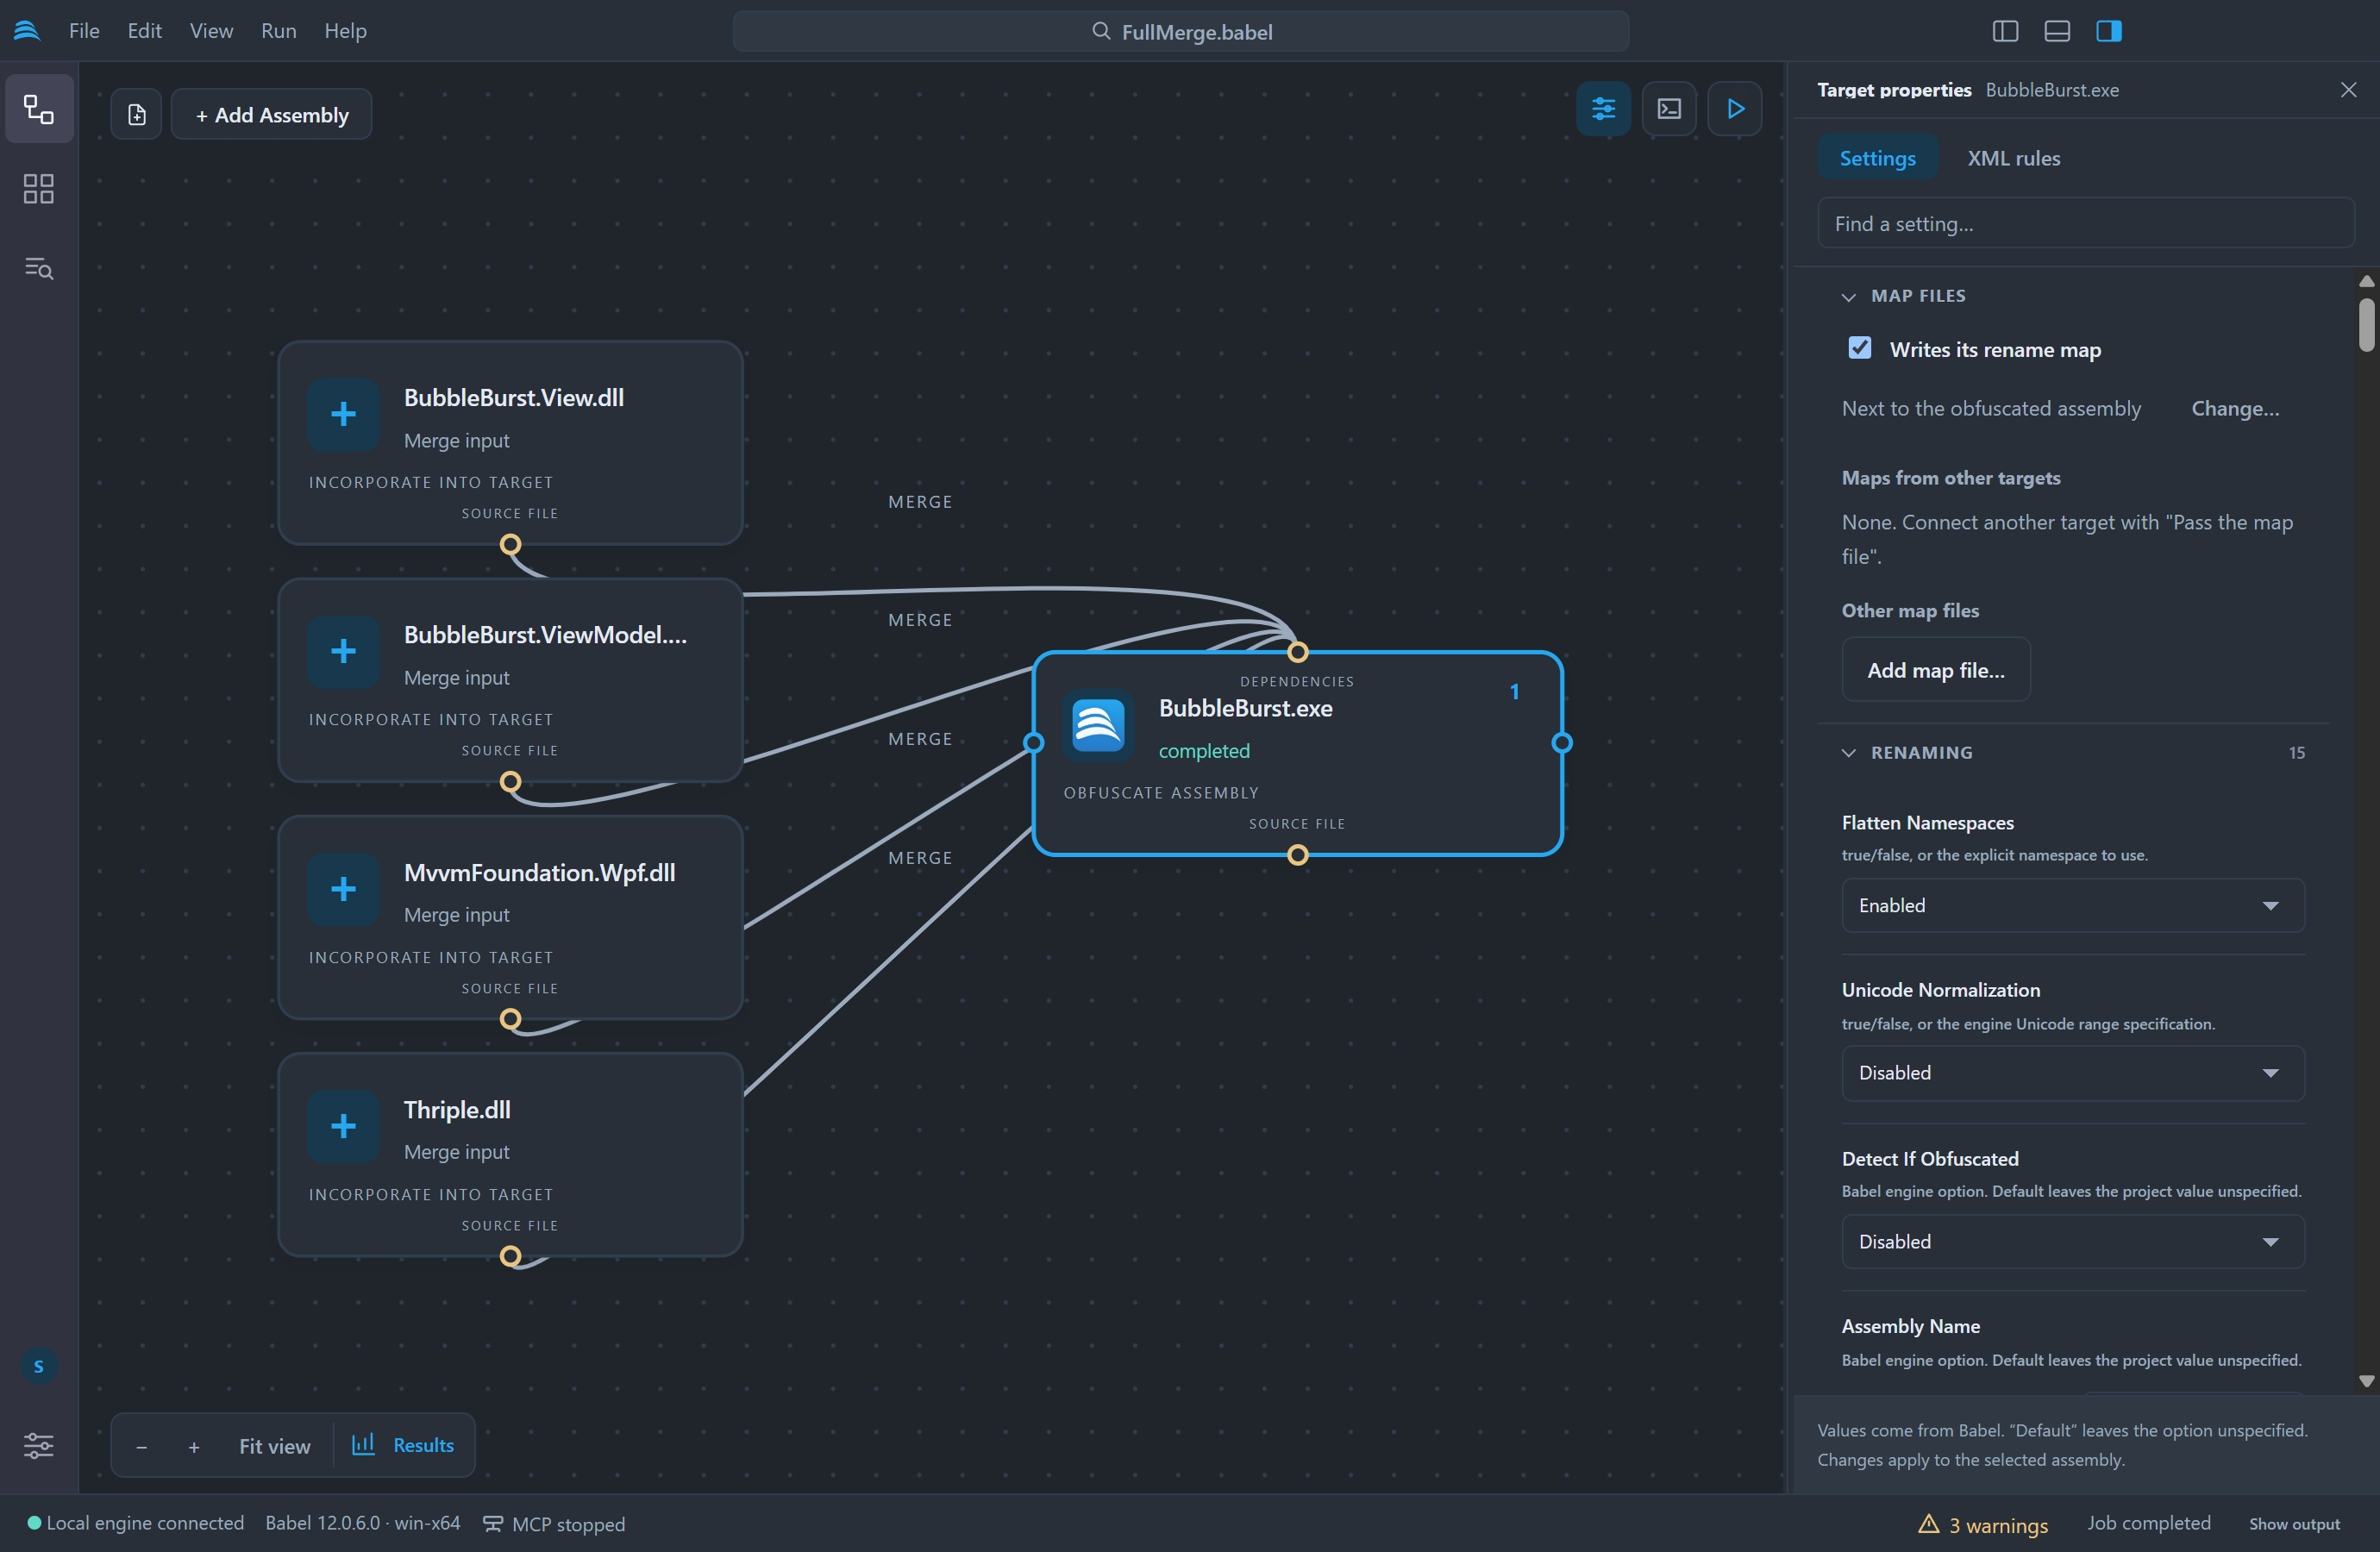The width and height of the screenshot is (2380, 1552).
Task: Click the new file icon beside Add Assembly
Action: [137, 114]
